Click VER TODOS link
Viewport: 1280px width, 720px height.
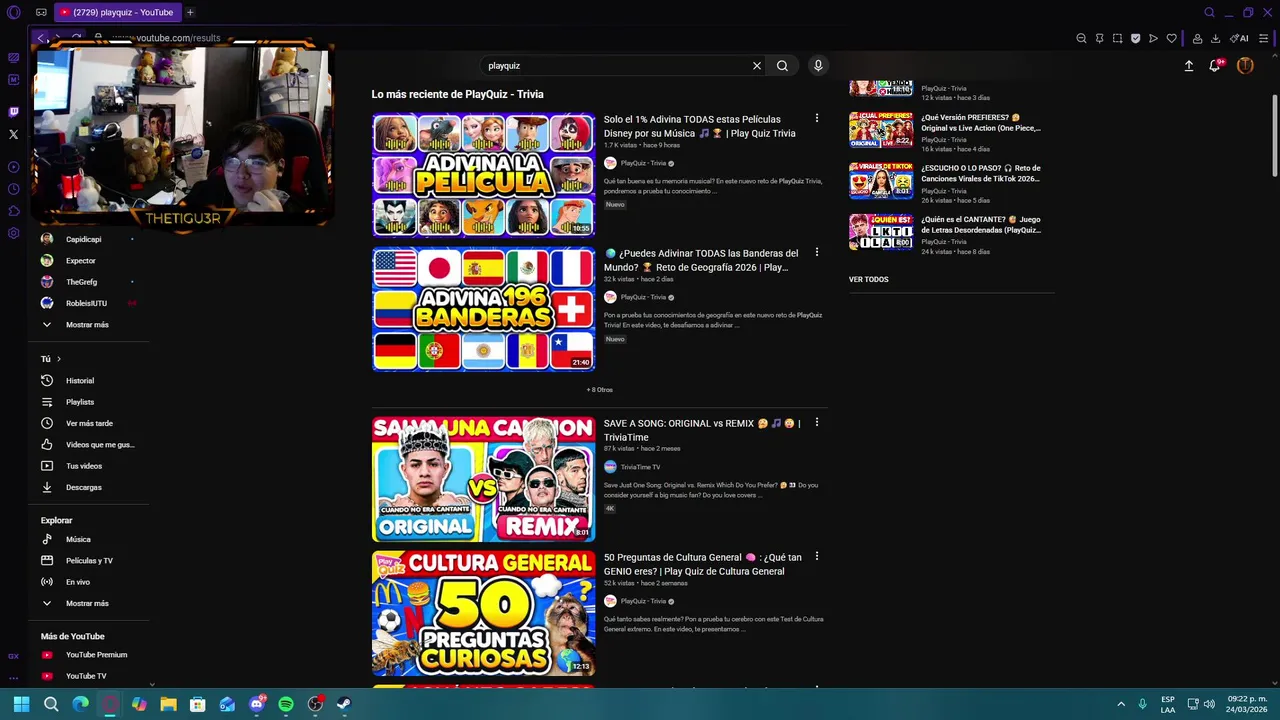(x=868, y=280)
